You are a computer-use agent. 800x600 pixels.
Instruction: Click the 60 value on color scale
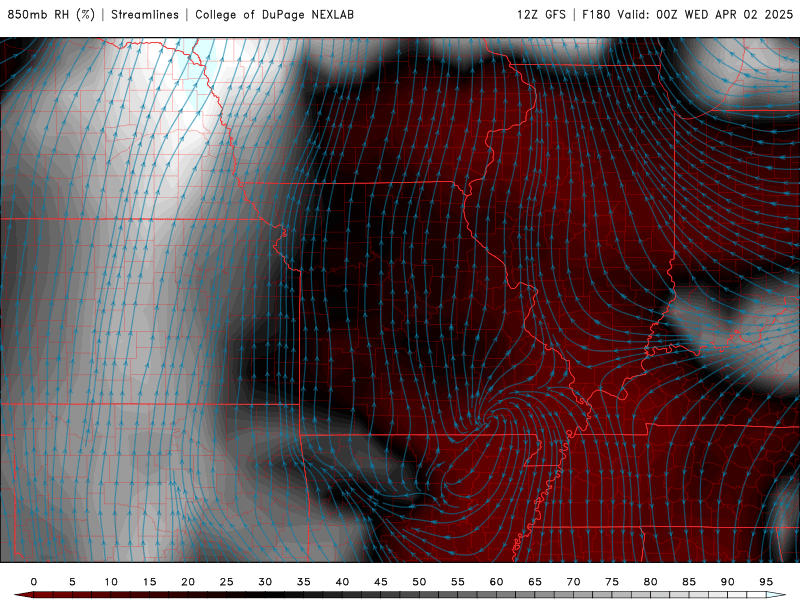(496, 582)
